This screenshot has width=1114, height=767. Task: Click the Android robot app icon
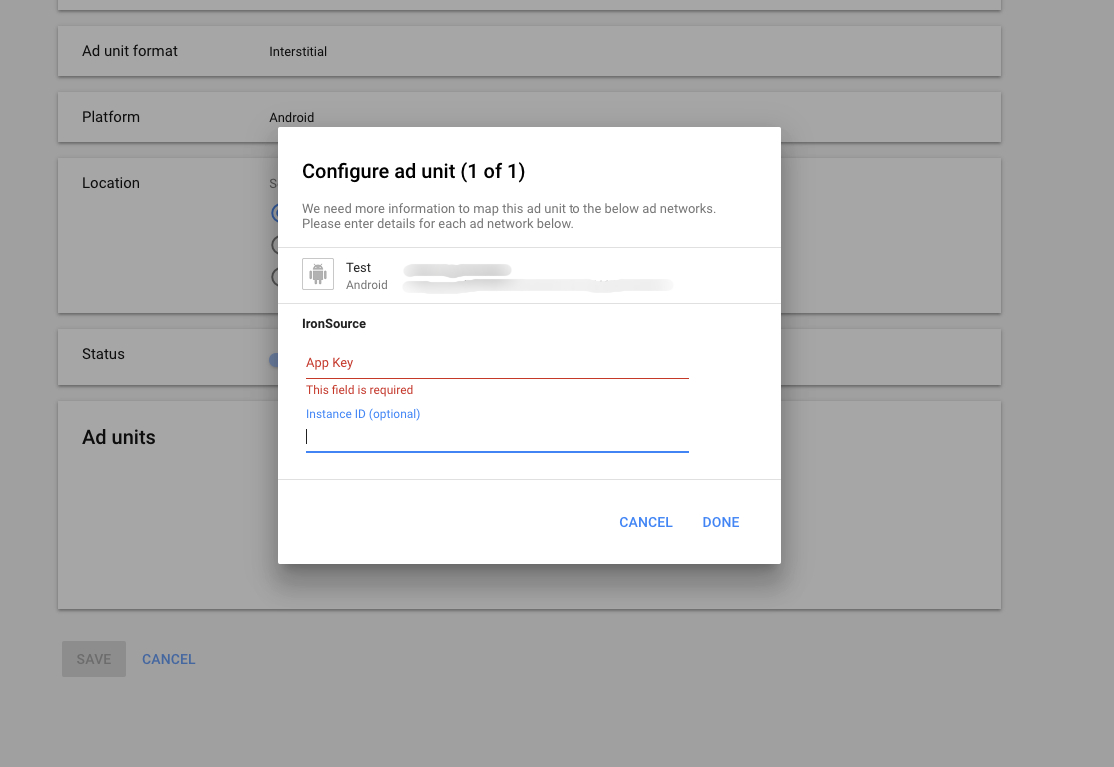[317, 274]
